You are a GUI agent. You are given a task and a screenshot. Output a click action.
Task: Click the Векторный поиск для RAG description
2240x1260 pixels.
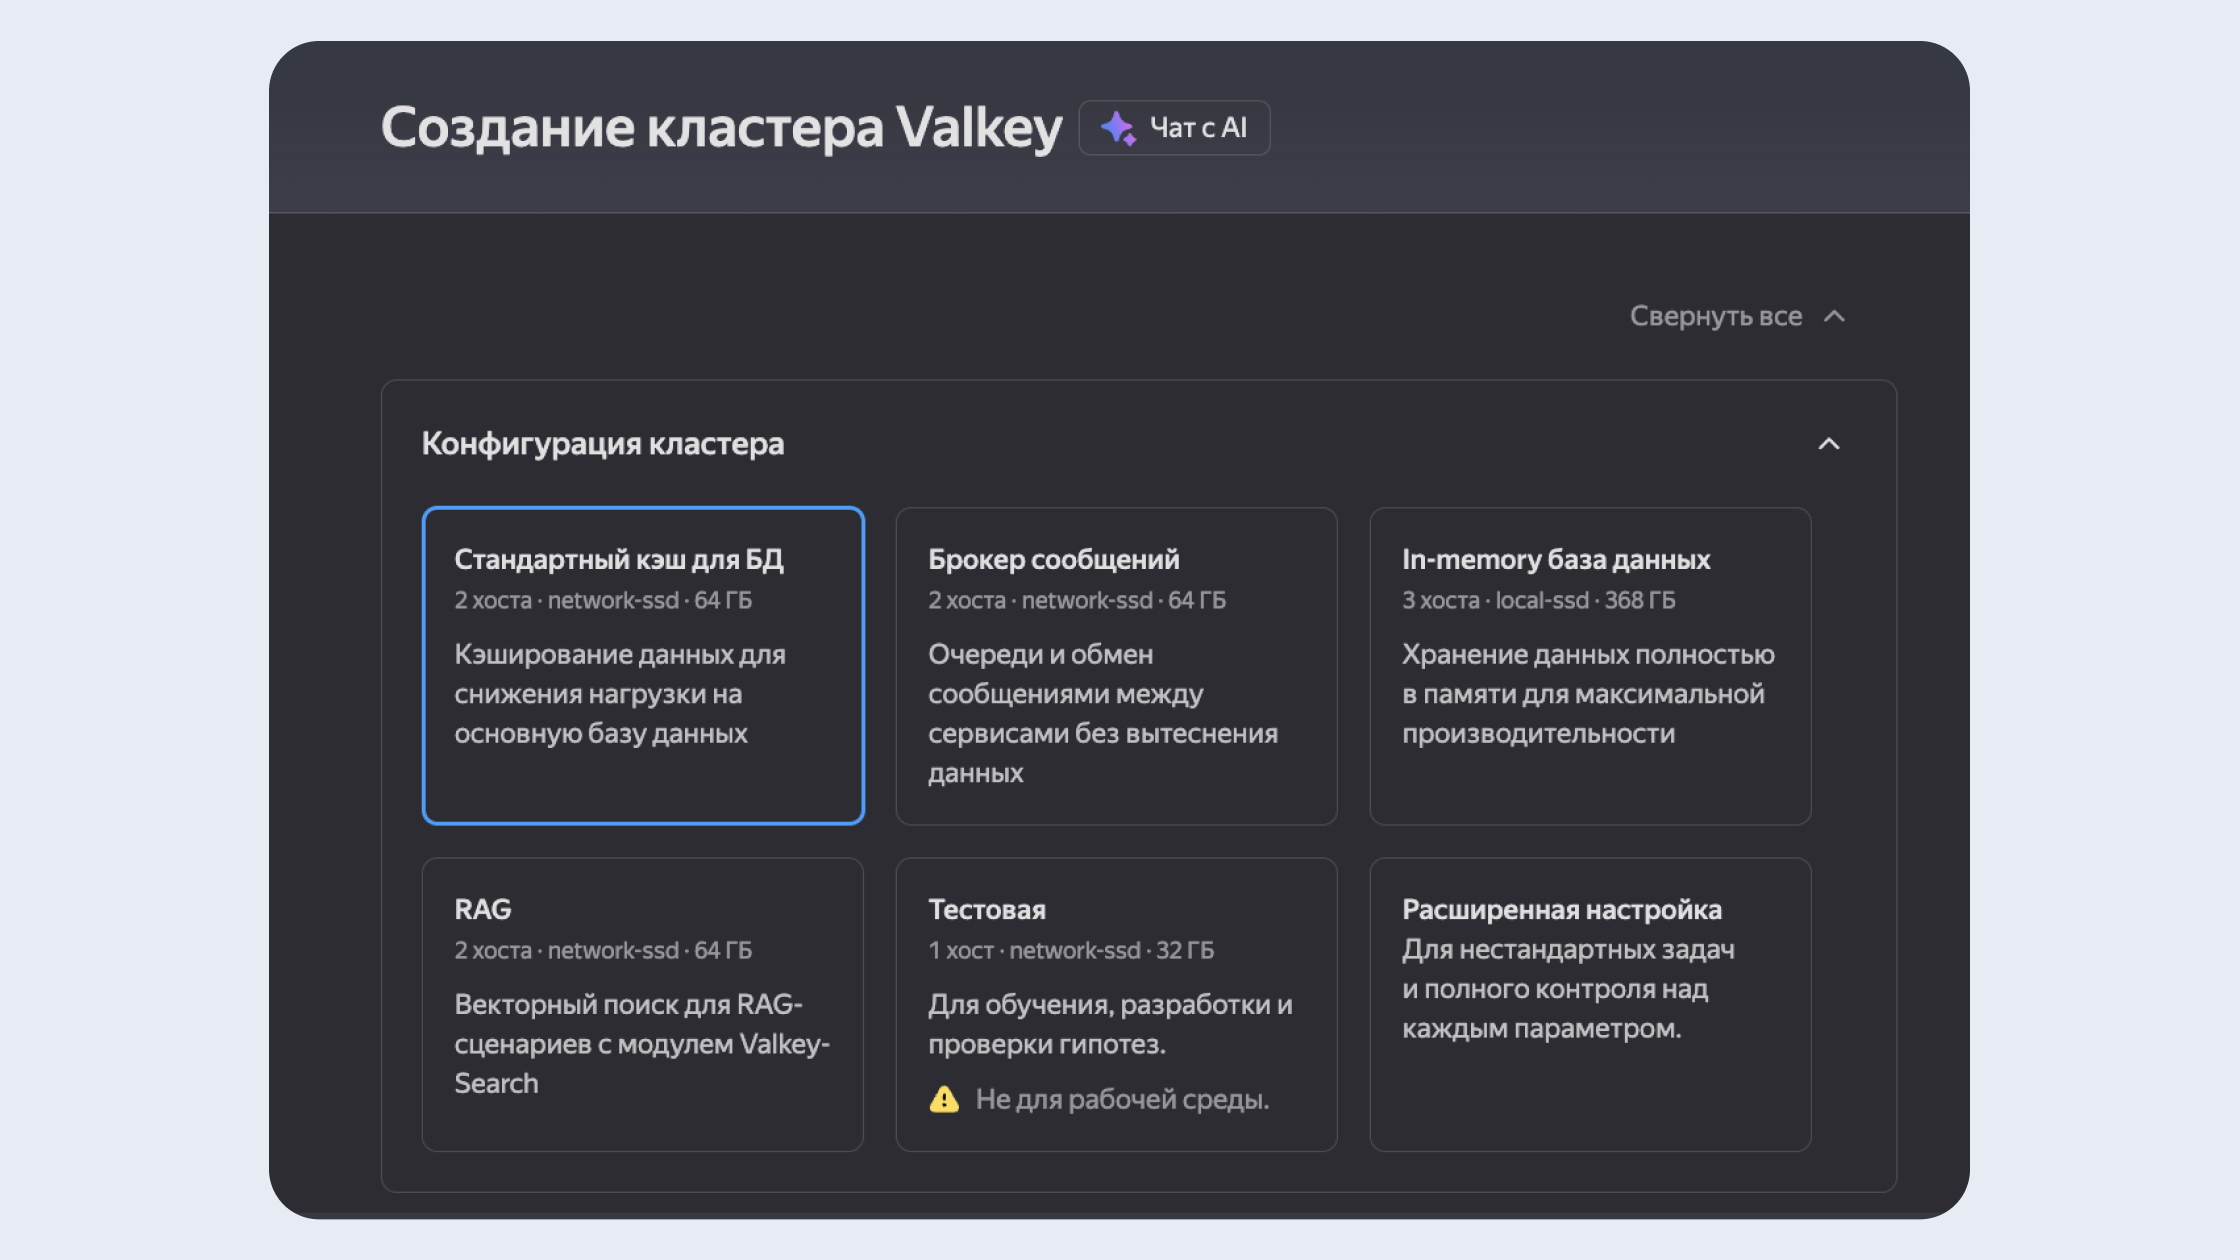coord(642,1043)
